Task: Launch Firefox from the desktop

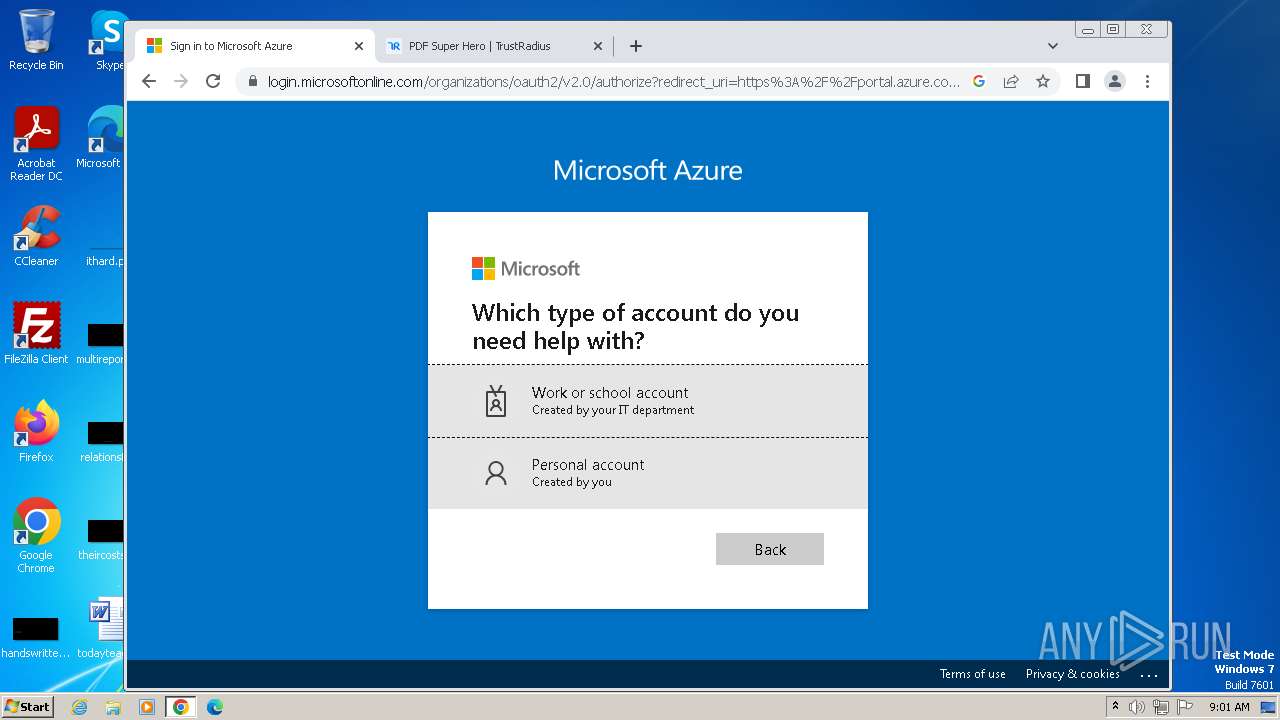Action: click(36, 431)
